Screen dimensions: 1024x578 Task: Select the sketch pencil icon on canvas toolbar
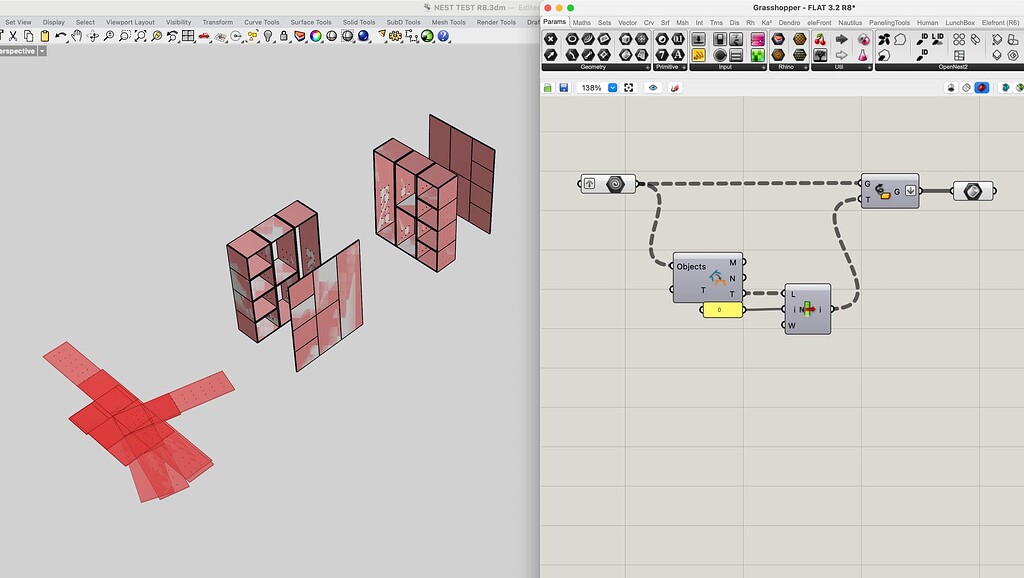coord(674,87)
